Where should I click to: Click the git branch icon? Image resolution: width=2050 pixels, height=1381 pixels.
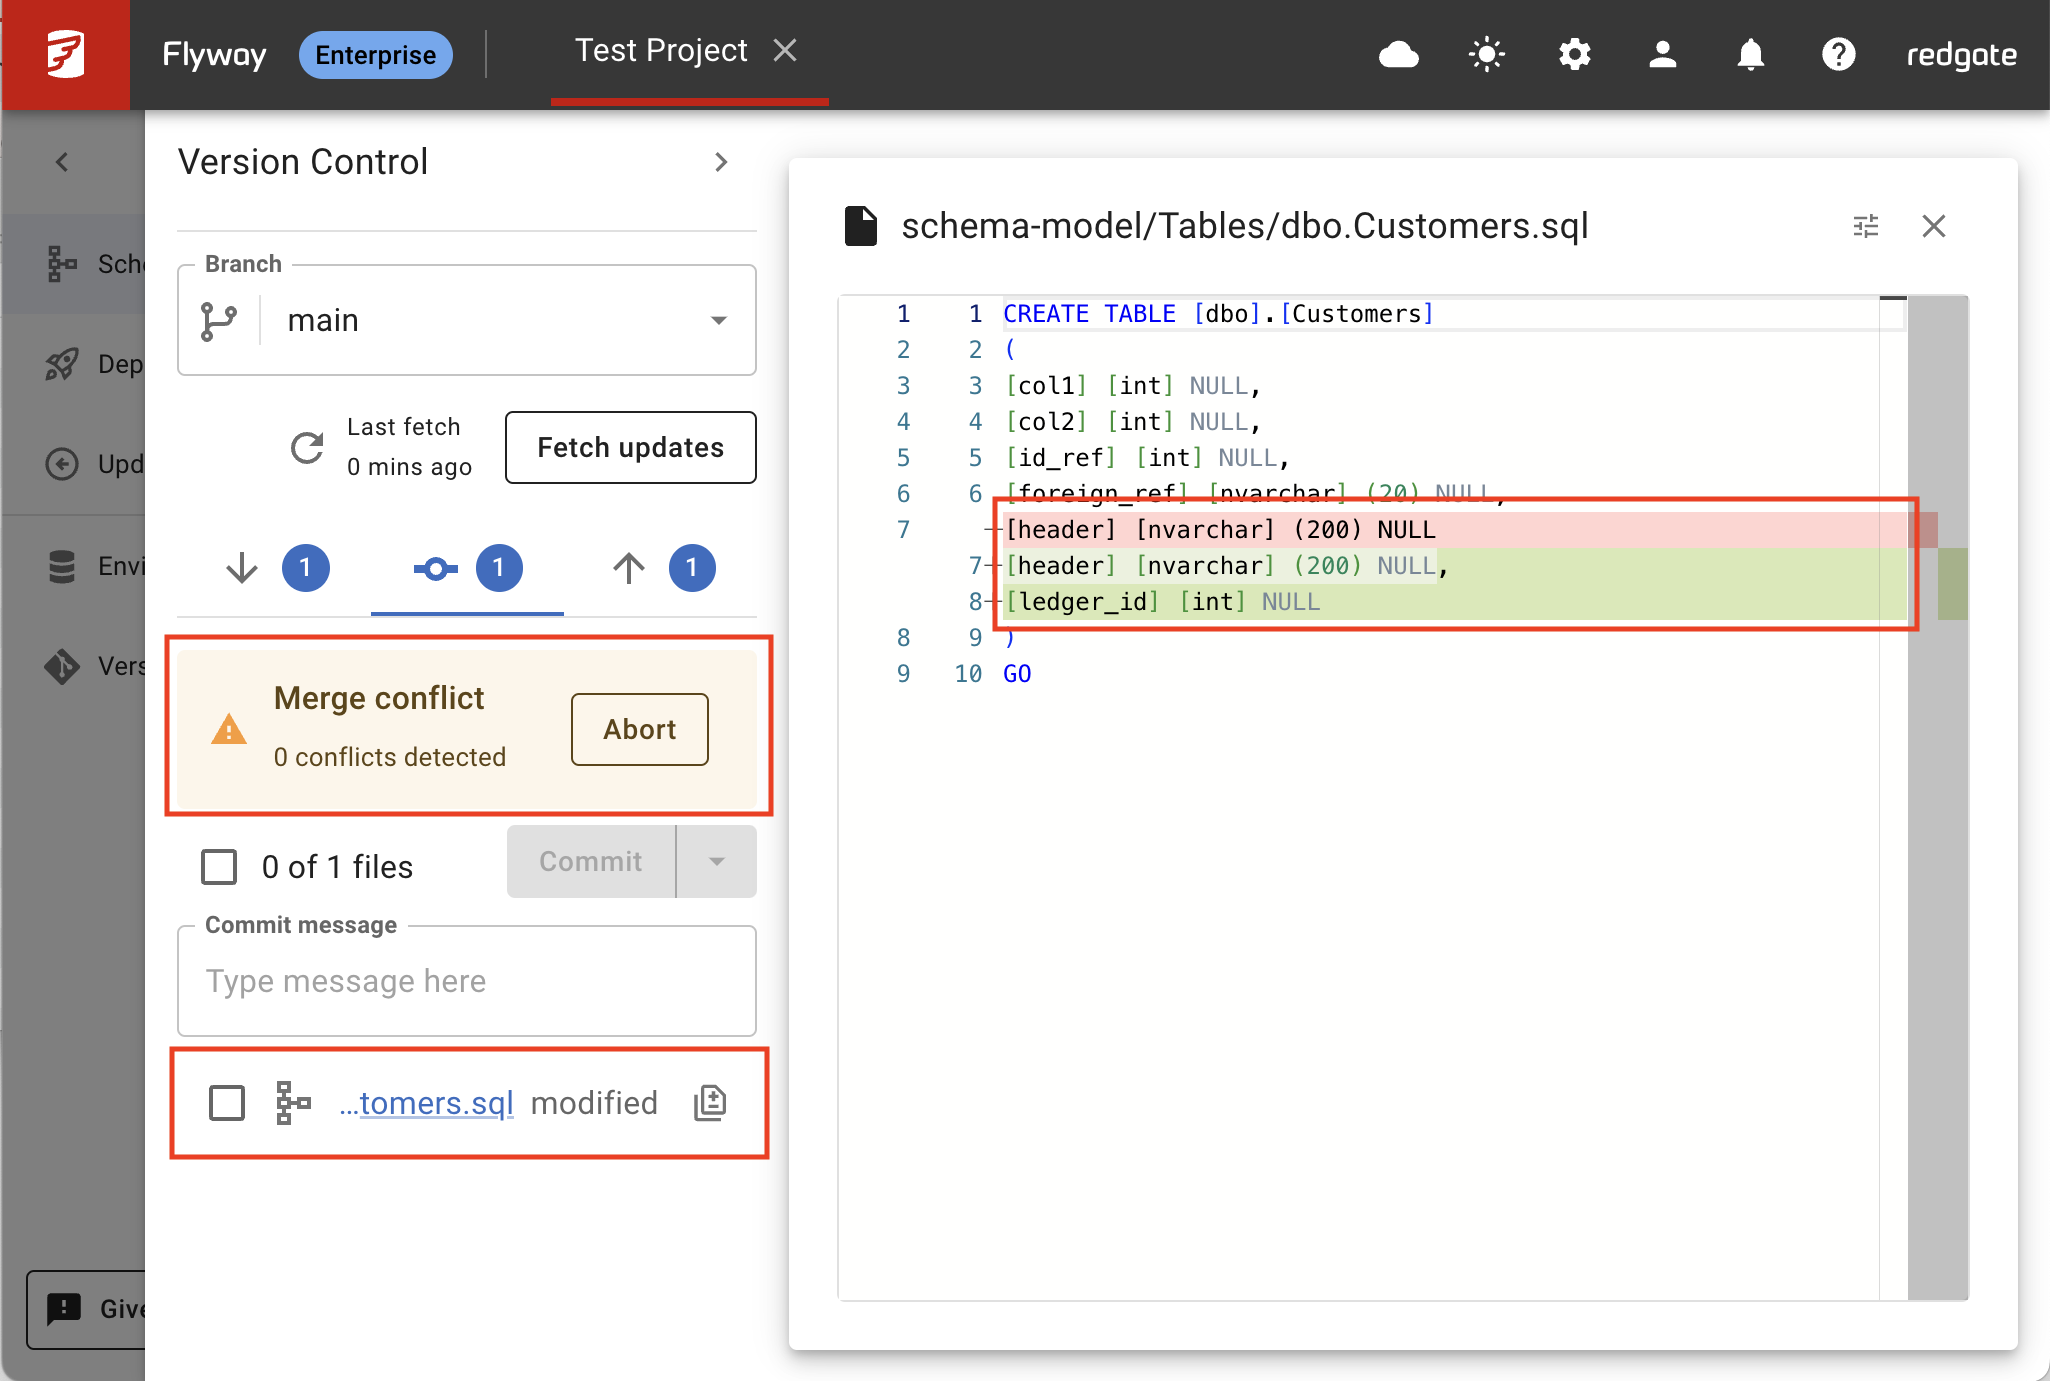coord(218,320)
